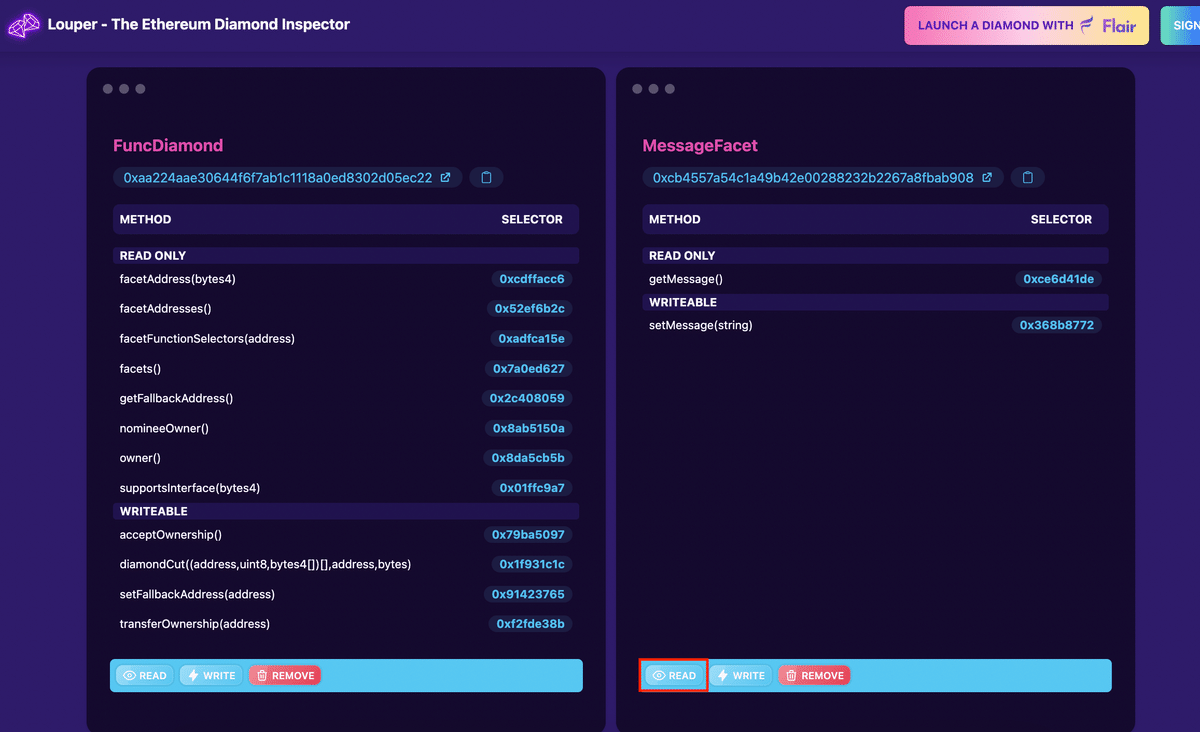Click selector badge 0x1f931c1c
This screenshot has width=1200, height=732.
(533, 564)
